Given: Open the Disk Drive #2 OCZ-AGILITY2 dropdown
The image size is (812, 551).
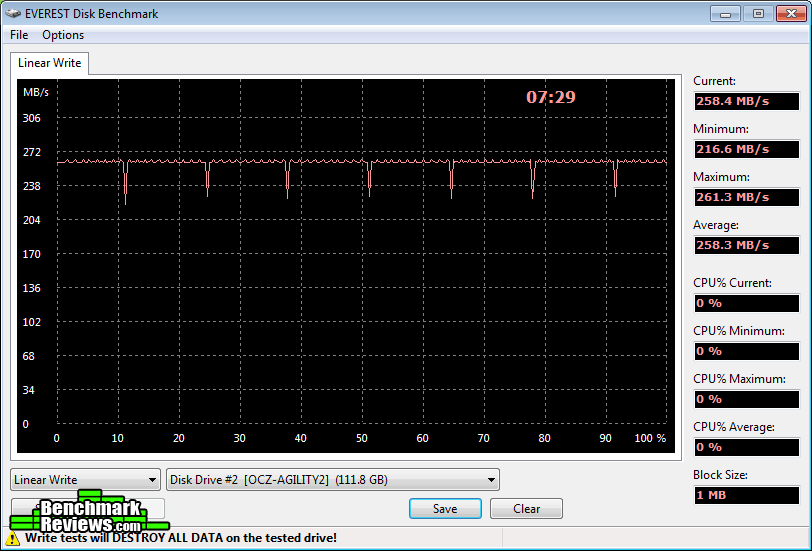Looking at the screenshot, I should tap(333, 480).
